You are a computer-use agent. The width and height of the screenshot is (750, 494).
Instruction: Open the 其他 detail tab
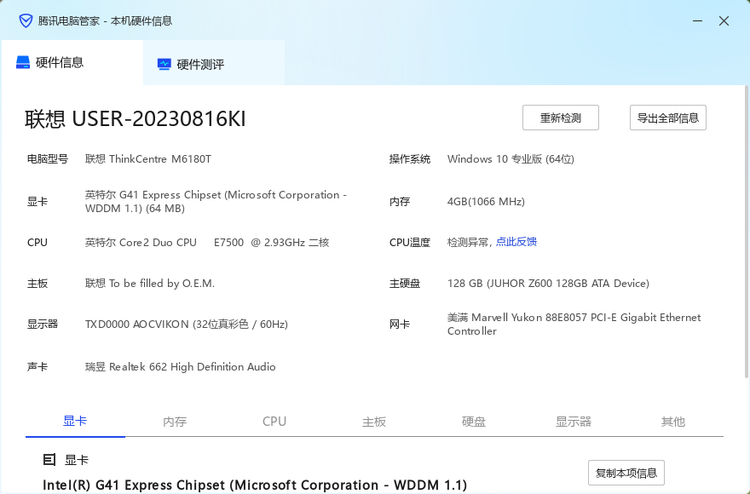673,422
